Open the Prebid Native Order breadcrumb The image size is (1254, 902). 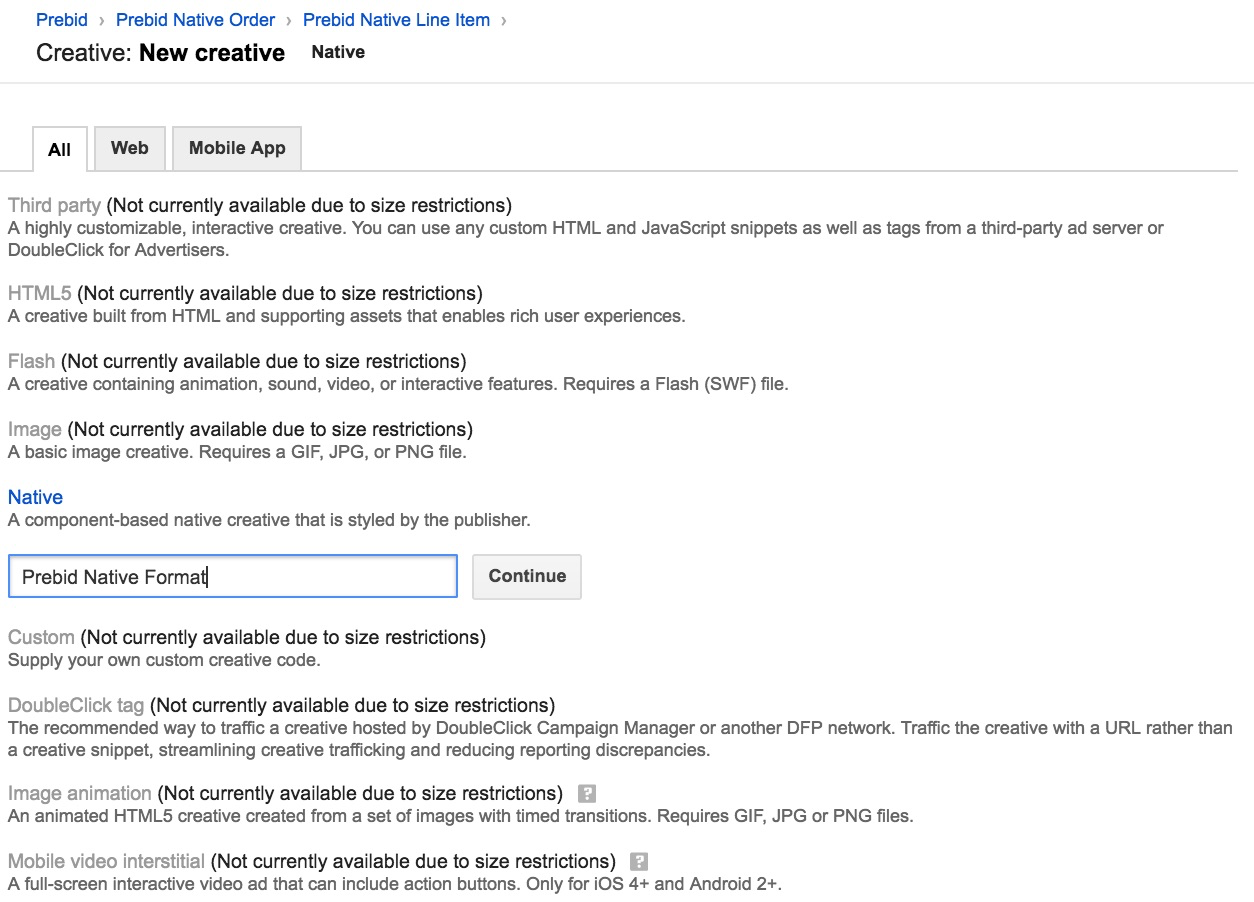click(195, 19)
